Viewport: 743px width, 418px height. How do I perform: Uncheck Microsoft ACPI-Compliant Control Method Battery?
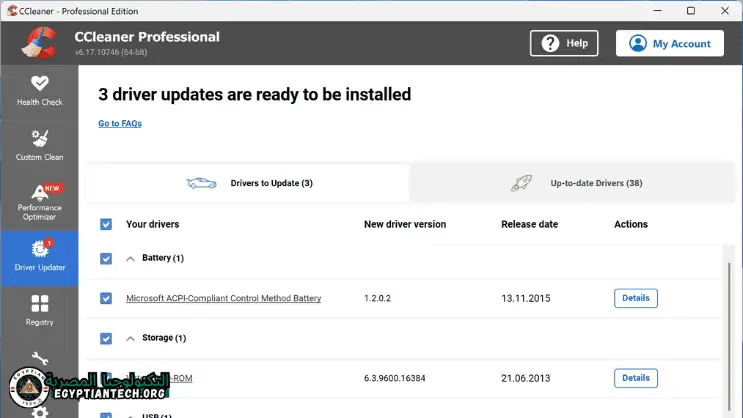[106, 298]
